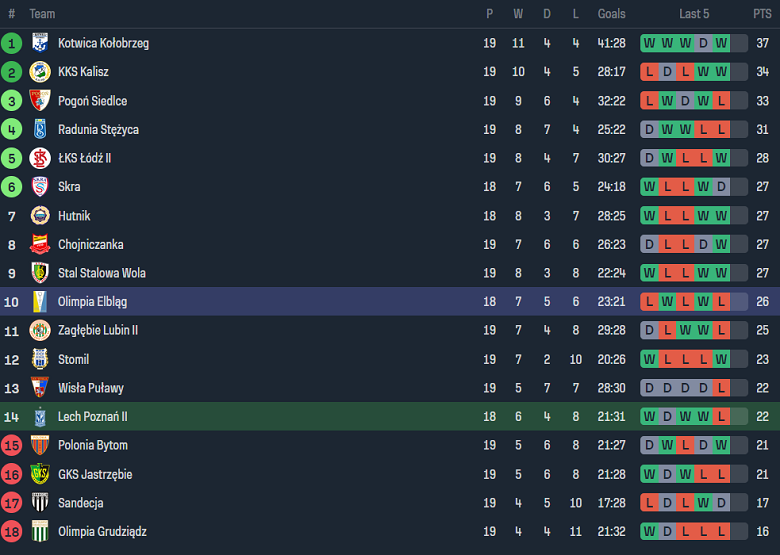The height and width of the screenshot is (555, 780).
Task: Click the Chojniczanka team logo
Action: point(40,244)
